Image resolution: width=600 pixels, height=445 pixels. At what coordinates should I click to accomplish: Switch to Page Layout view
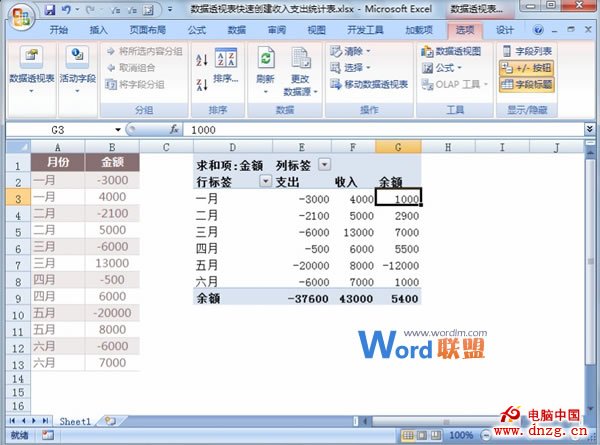422,435
